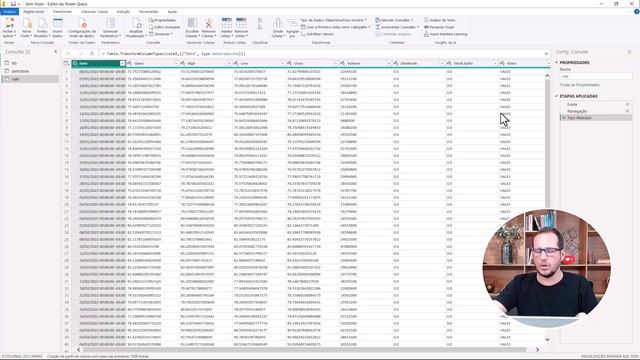Switch to the Ajuda tab
This screenshot has width=640, height=360.
172,12
